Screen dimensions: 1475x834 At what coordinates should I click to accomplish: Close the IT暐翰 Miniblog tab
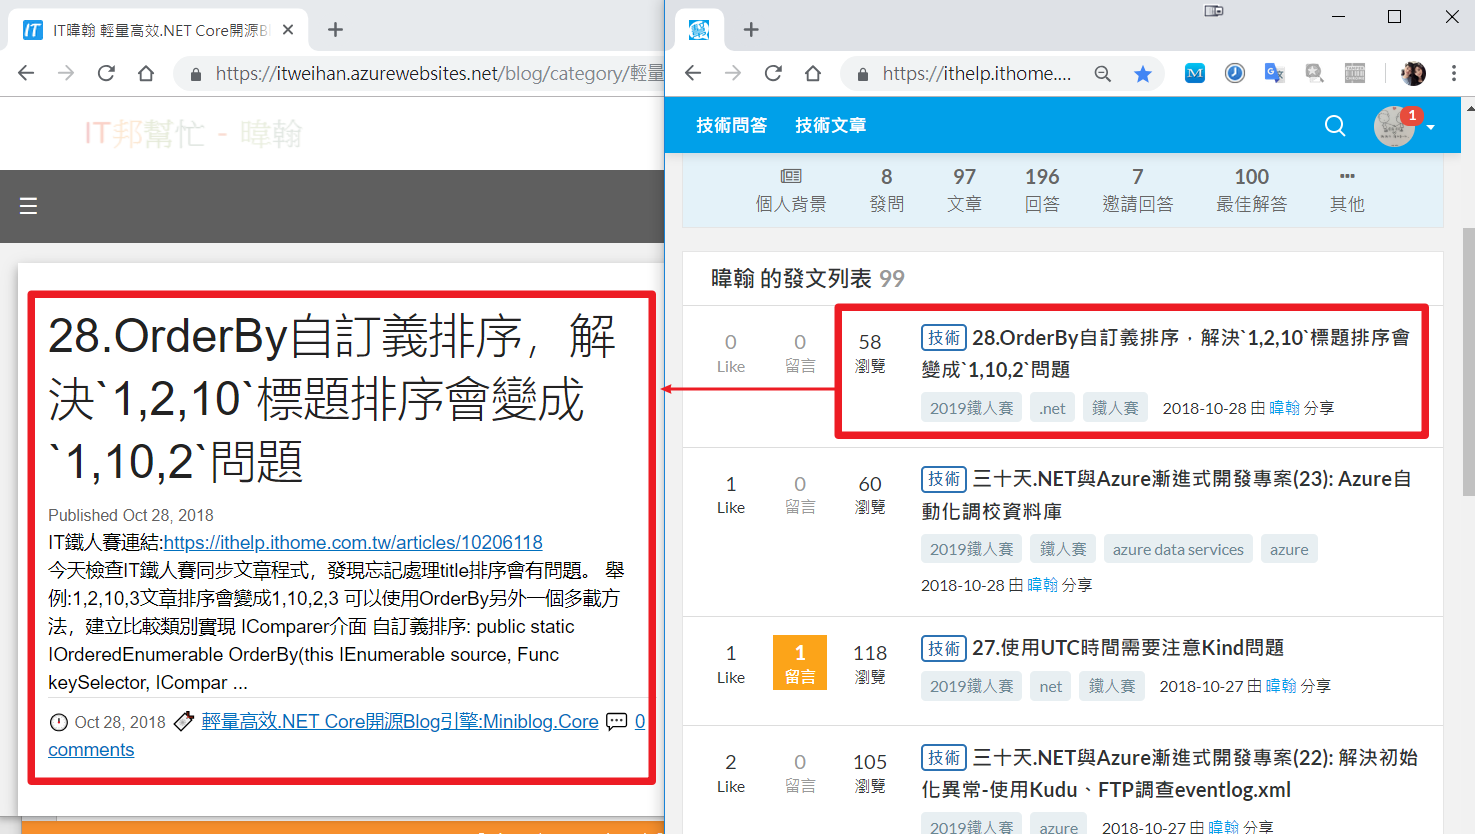click(x=288, y=30)
